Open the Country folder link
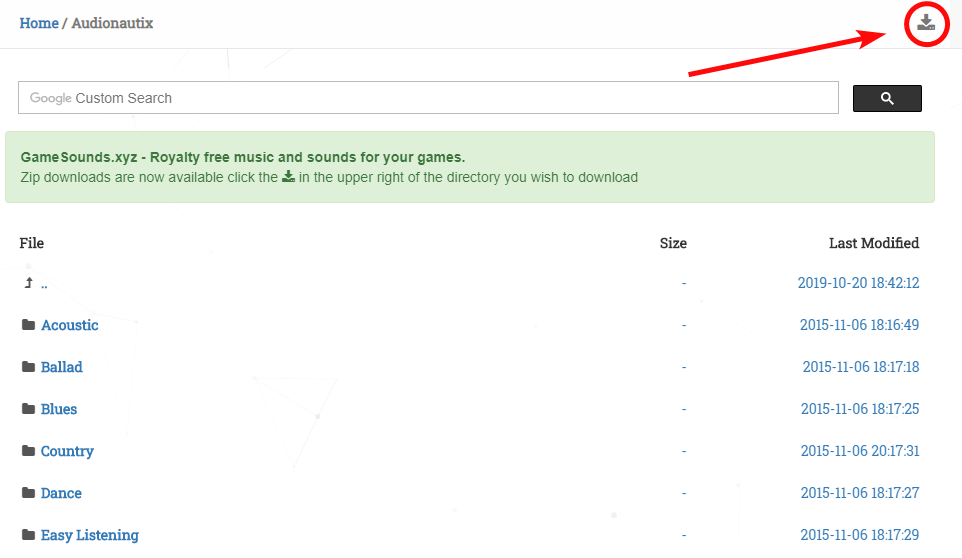The height and width of the screenshot is (558, 962). [x=67, y=451]
